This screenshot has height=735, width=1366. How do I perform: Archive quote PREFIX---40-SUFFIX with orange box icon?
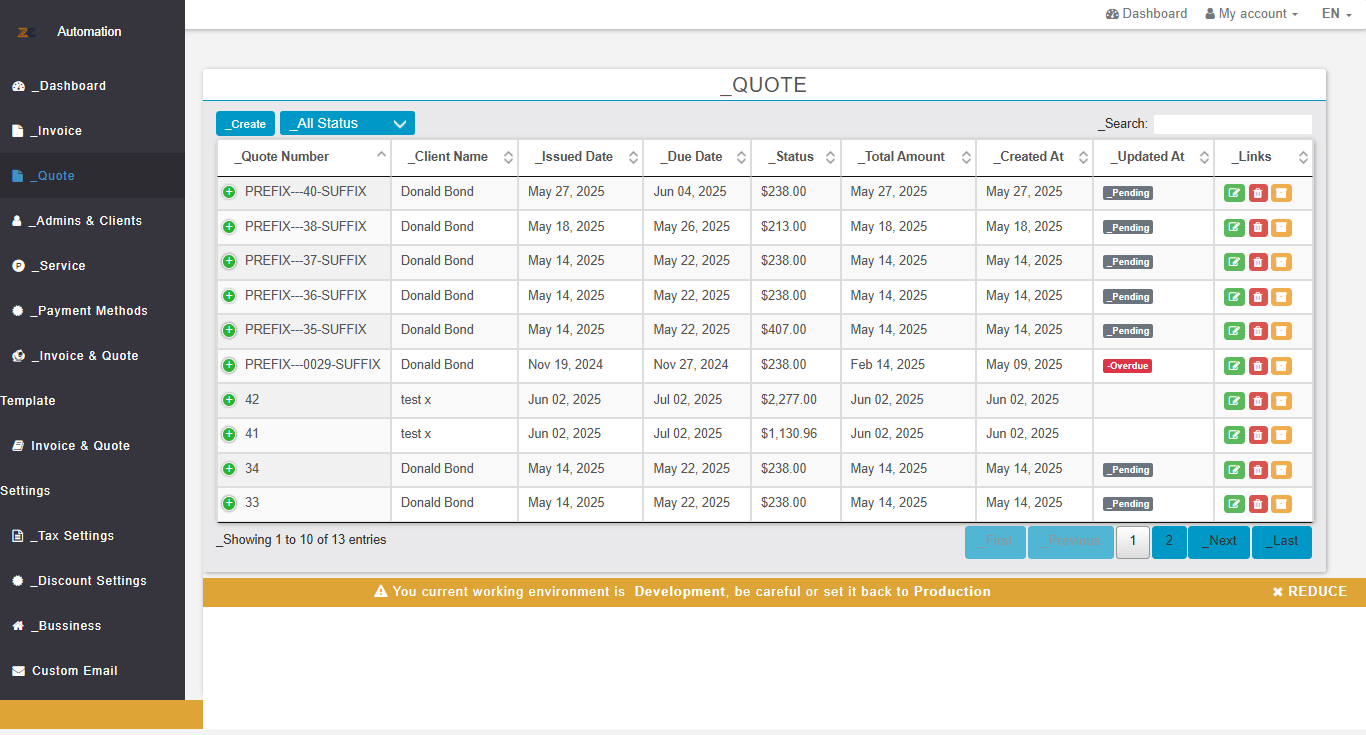click(x=1281, y=193)
